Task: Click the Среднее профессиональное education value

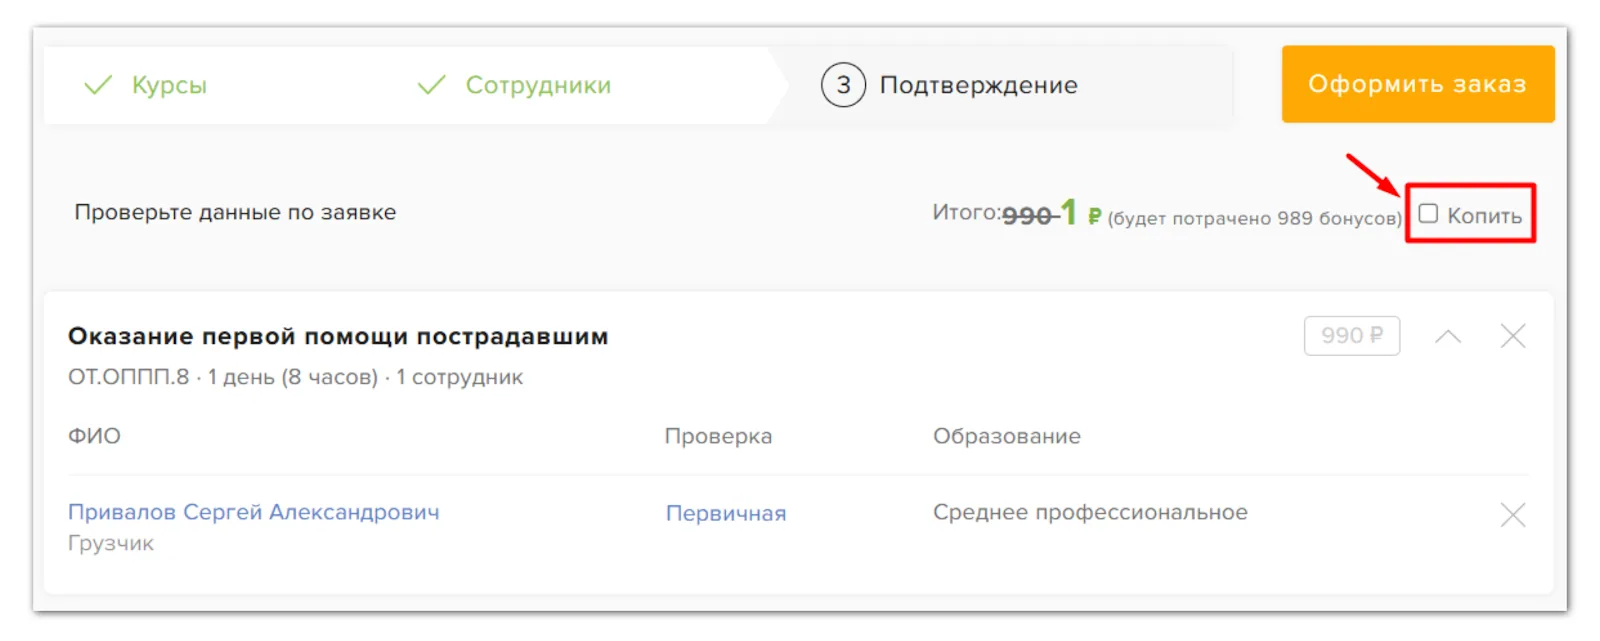Action: (1090, 512)
